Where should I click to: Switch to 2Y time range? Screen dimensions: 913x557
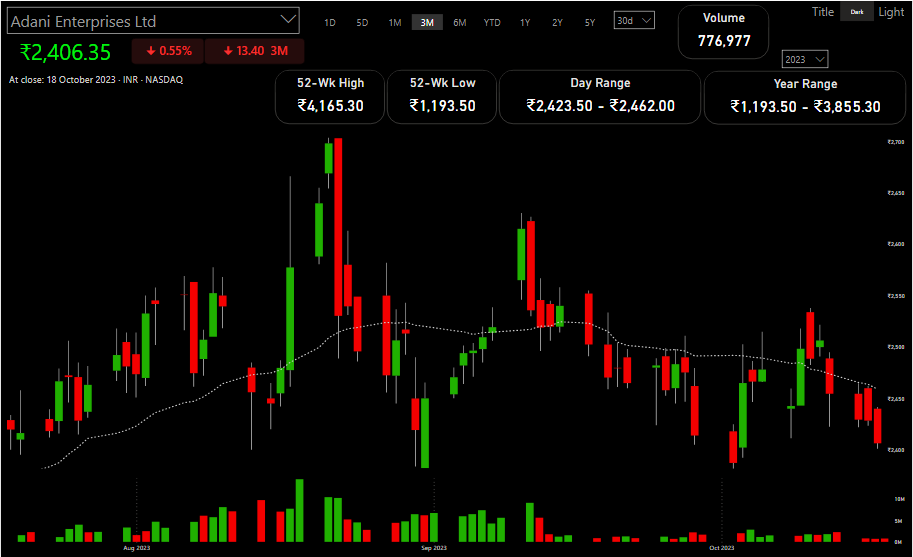[x=557, y=22]
